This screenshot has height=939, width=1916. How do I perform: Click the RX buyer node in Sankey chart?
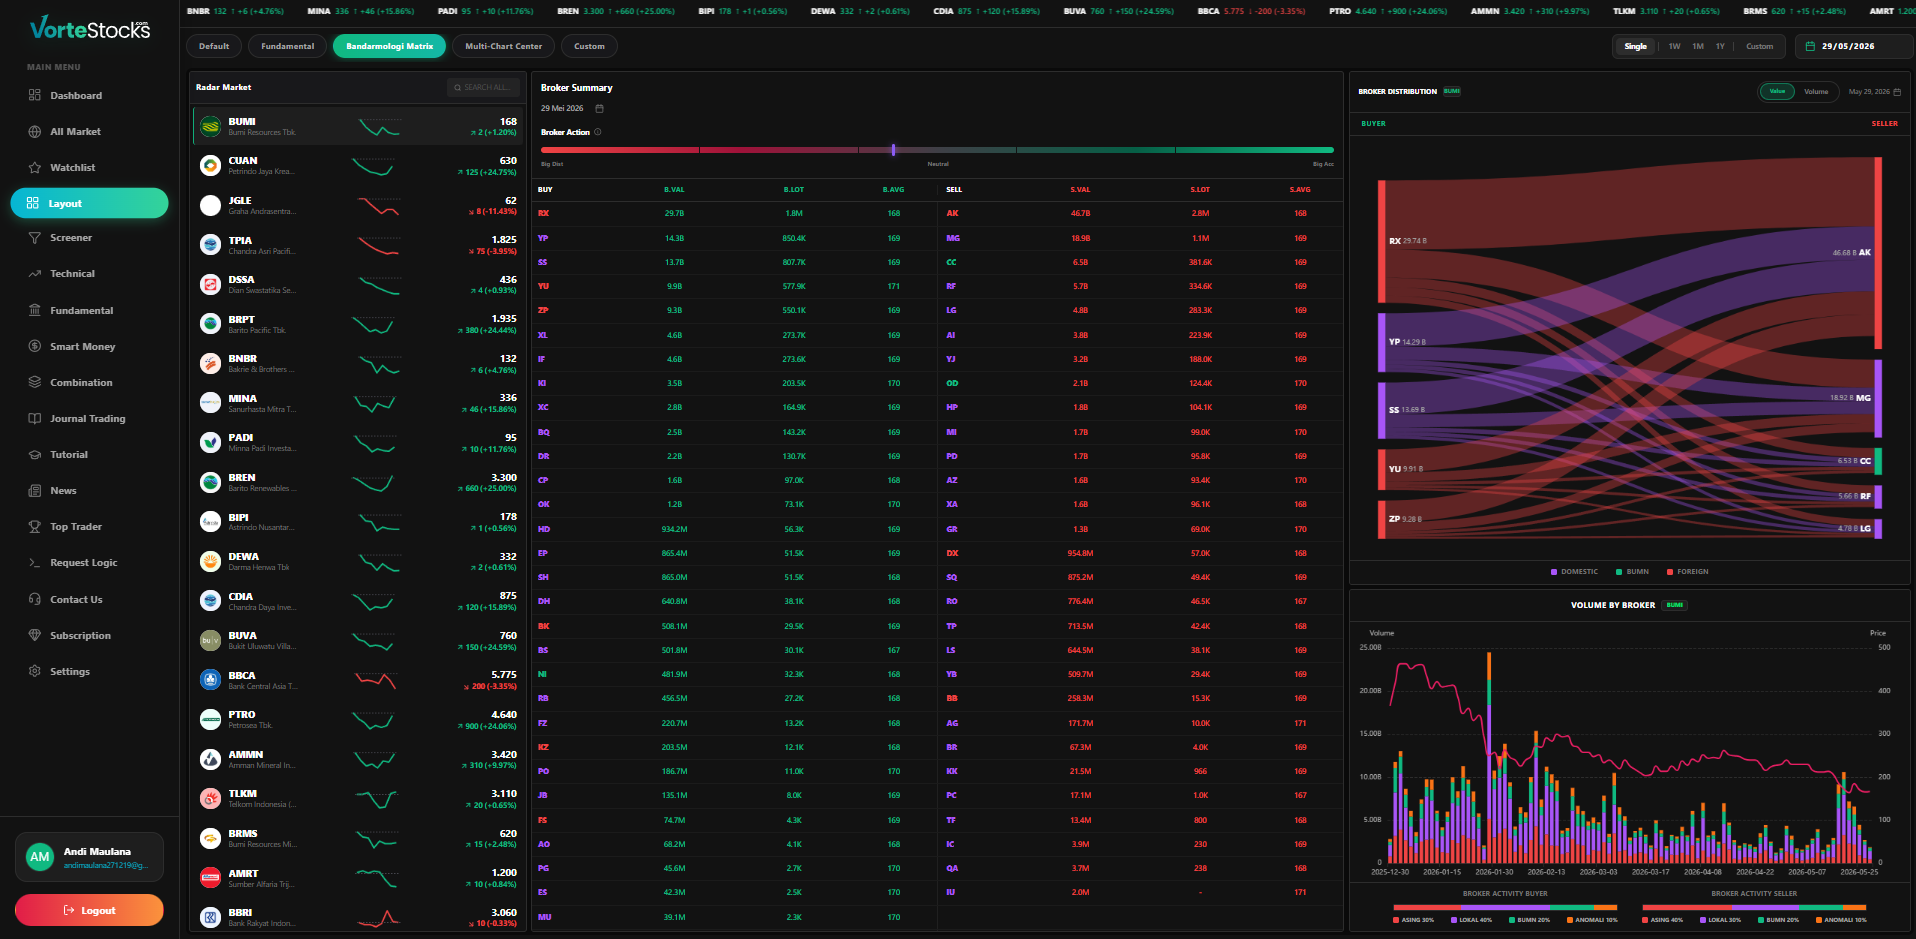click(x=1382, y=241)
